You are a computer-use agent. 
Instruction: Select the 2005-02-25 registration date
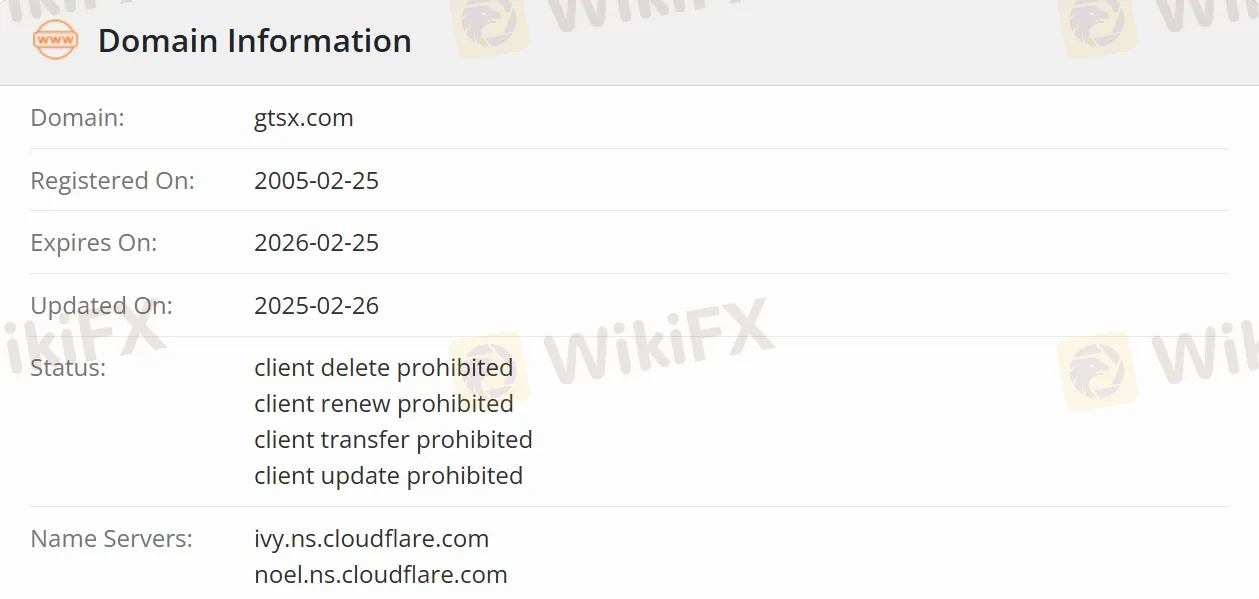[316, 181]
